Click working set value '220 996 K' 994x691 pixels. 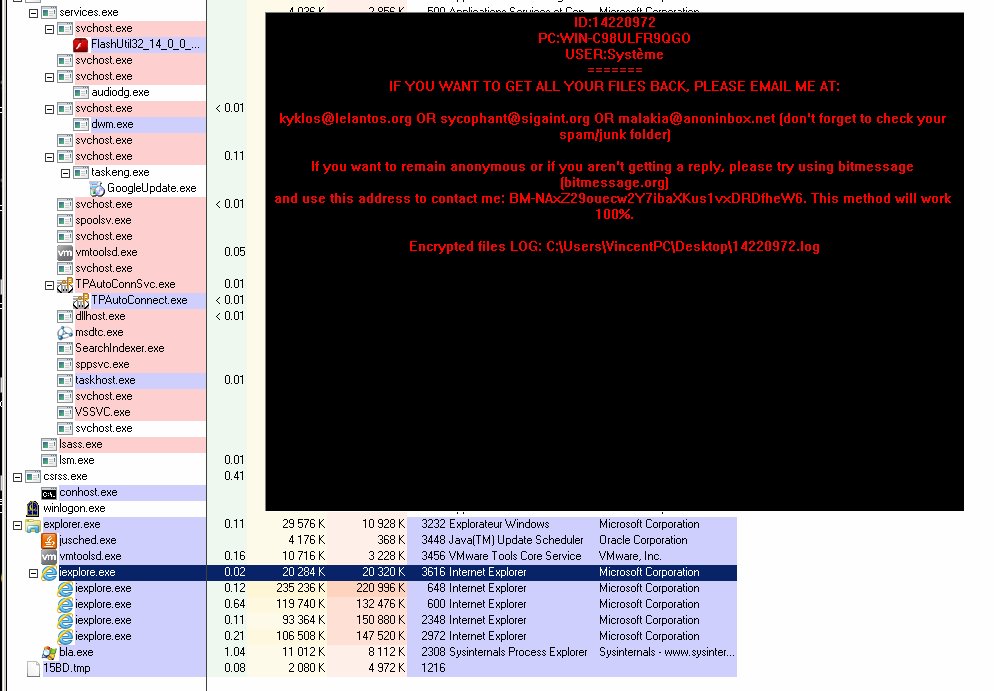(x=380, y=588)
